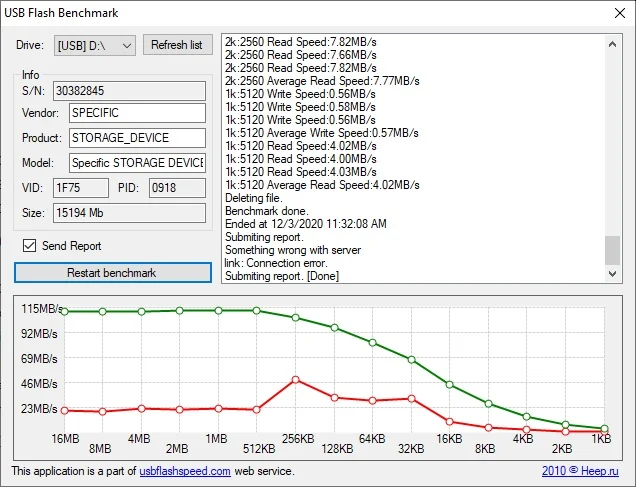Close the USB Flash Benchmark window
636x487 pixels.
pos(620,13)
